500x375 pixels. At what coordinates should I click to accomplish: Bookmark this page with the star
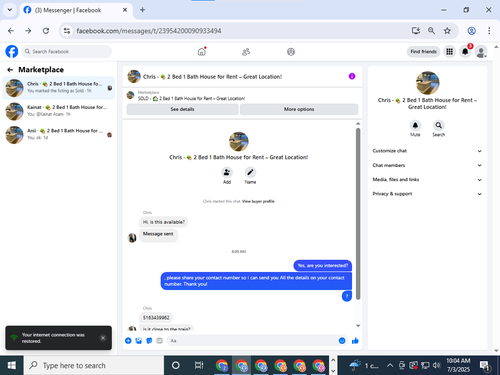(x=447, y=31)
